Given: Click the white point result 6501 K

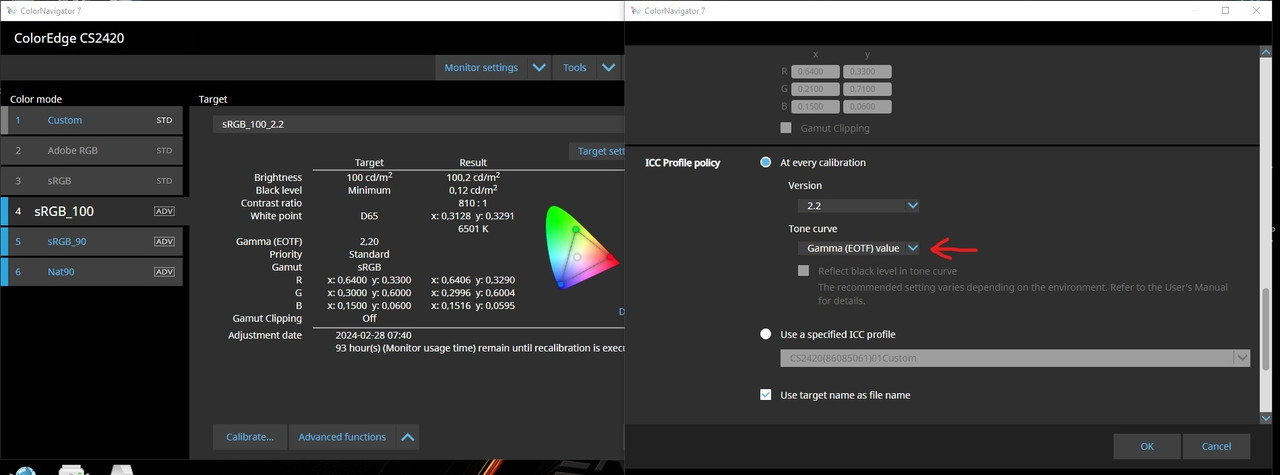Looking at the screenshot, I should tap(473, 229).
